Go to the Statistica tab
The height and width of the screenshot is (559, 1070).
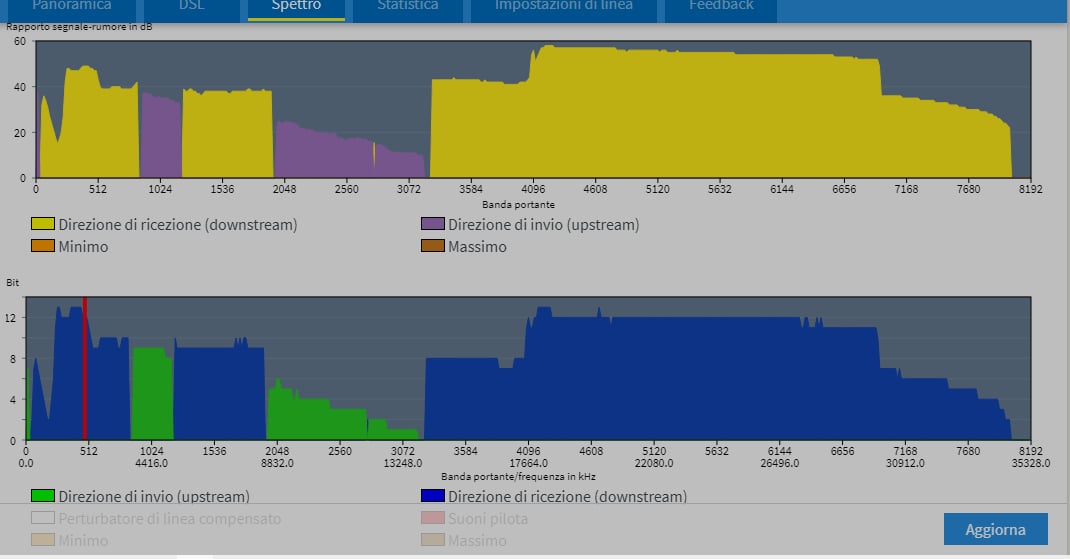(x=407, y=6)
